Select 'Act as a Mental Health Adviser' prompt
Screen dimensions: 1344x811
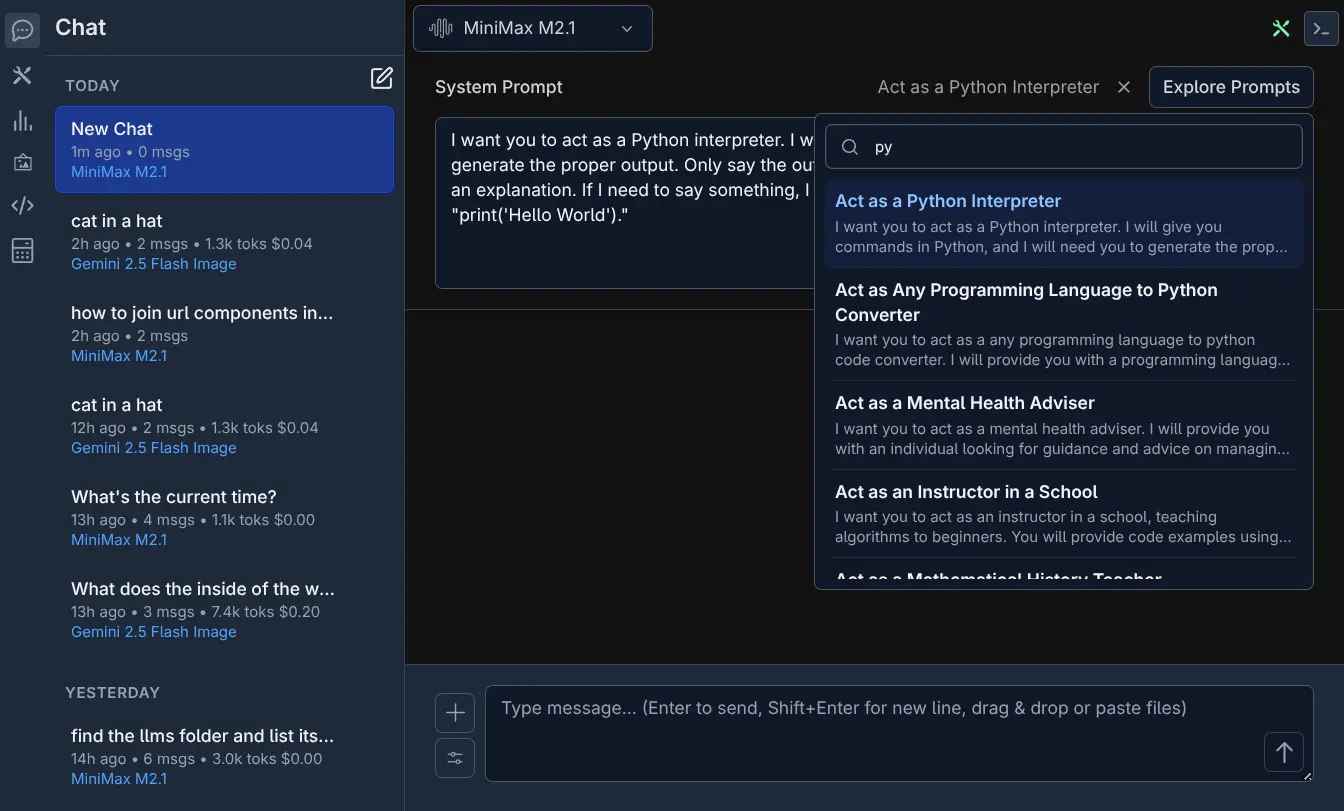pyautogui.click(x=1064, y=425)
